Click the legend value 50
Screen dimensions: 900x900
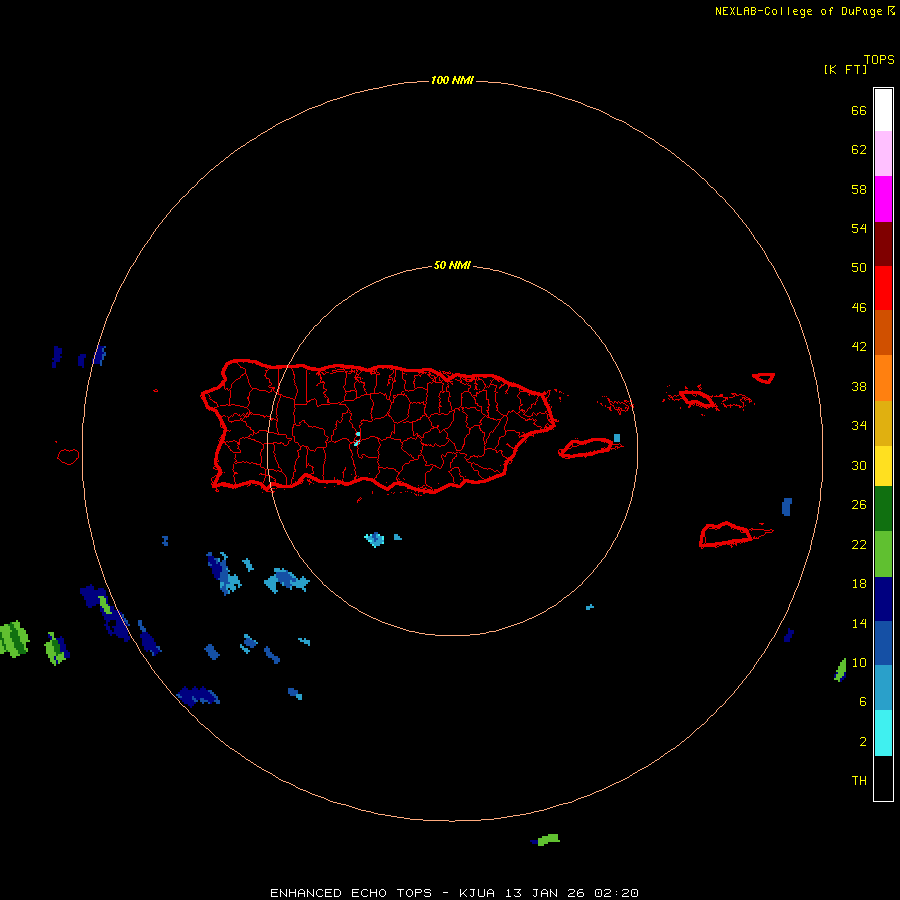[859, 267]
